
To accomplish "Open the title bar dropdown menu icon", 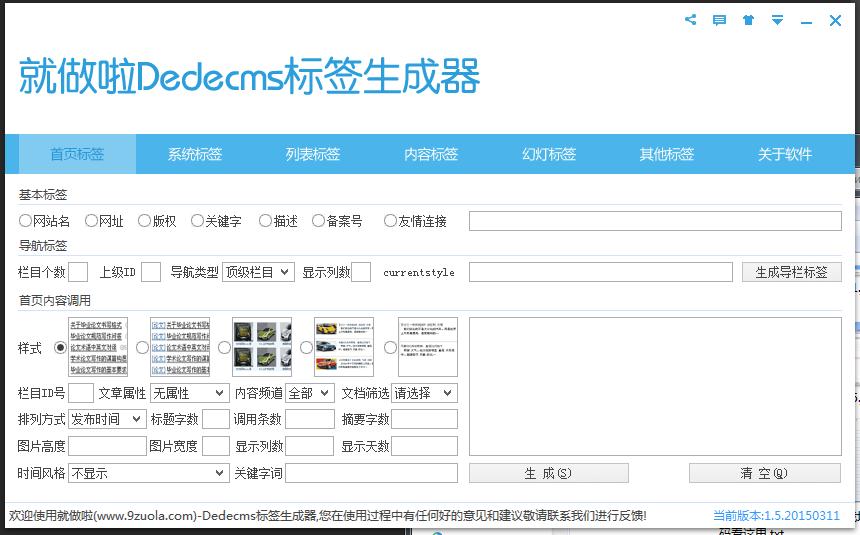I will tap(777, 20).
